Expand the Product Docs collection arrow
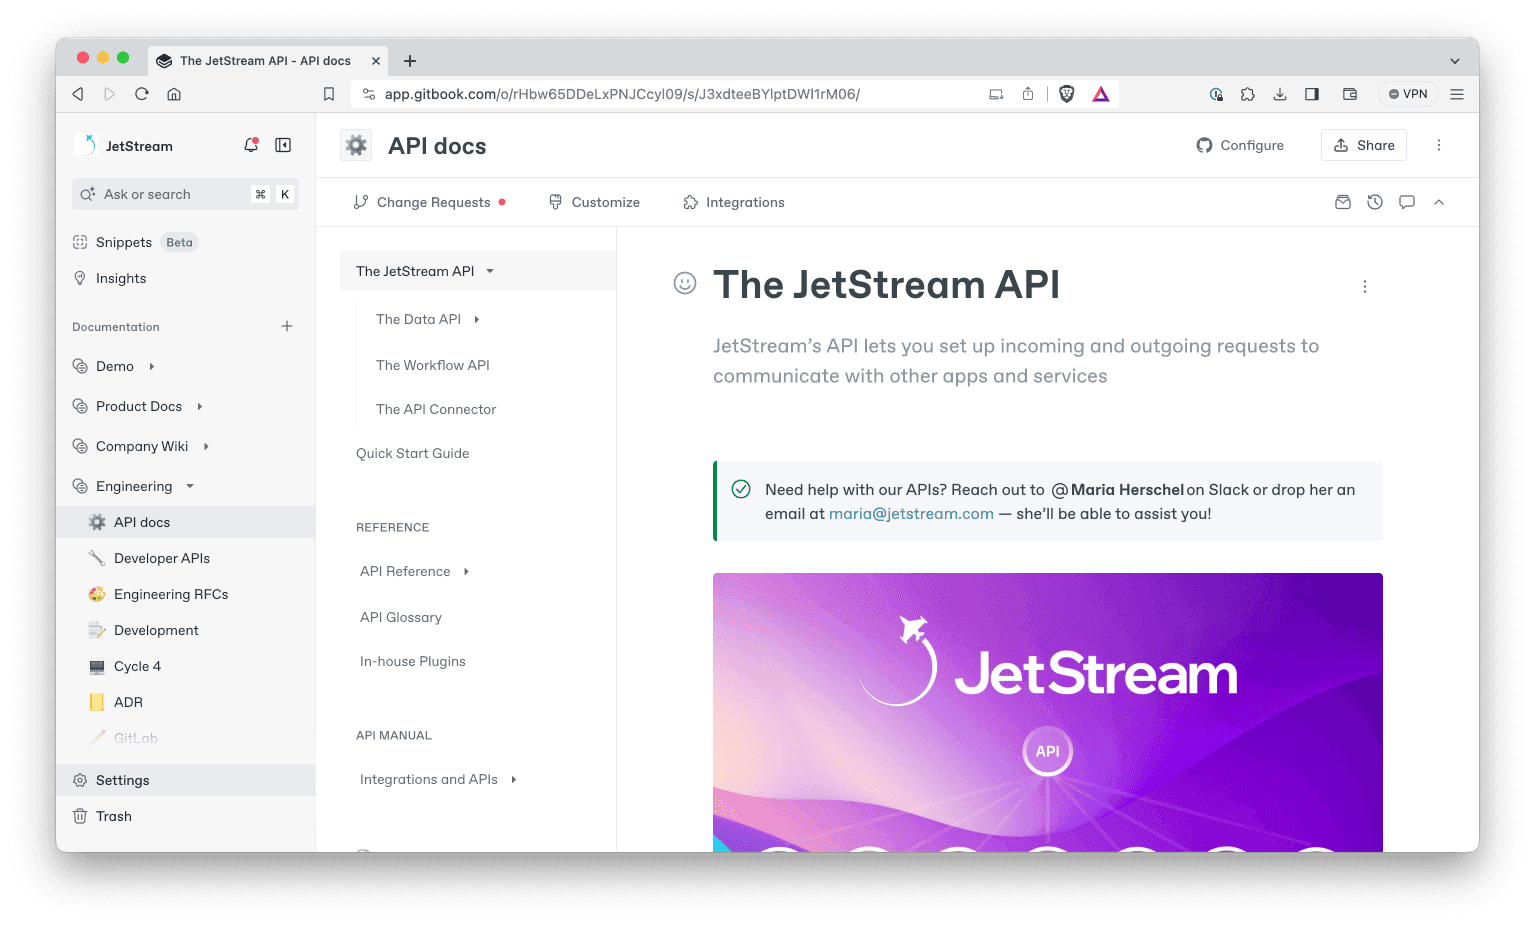 tap(200, 406)
